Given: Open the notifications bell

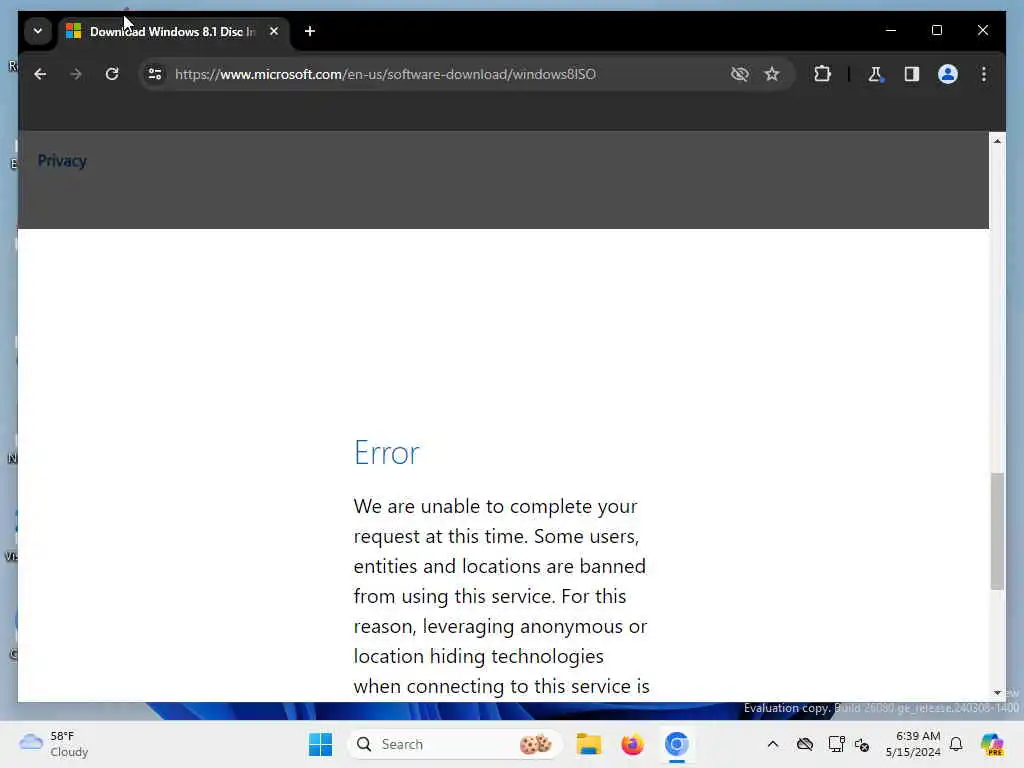Looking at the screenshot, I should 956,744.
